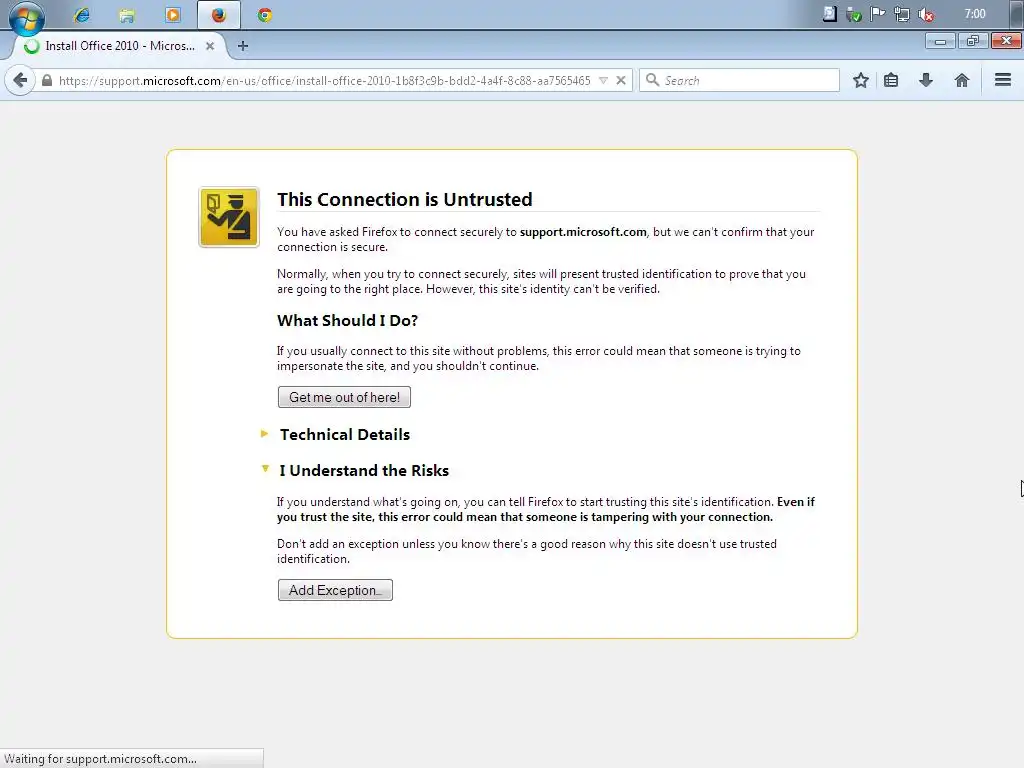Collapse I Understand the Risks section
The image size is (1024, 768).
point(364,470)
